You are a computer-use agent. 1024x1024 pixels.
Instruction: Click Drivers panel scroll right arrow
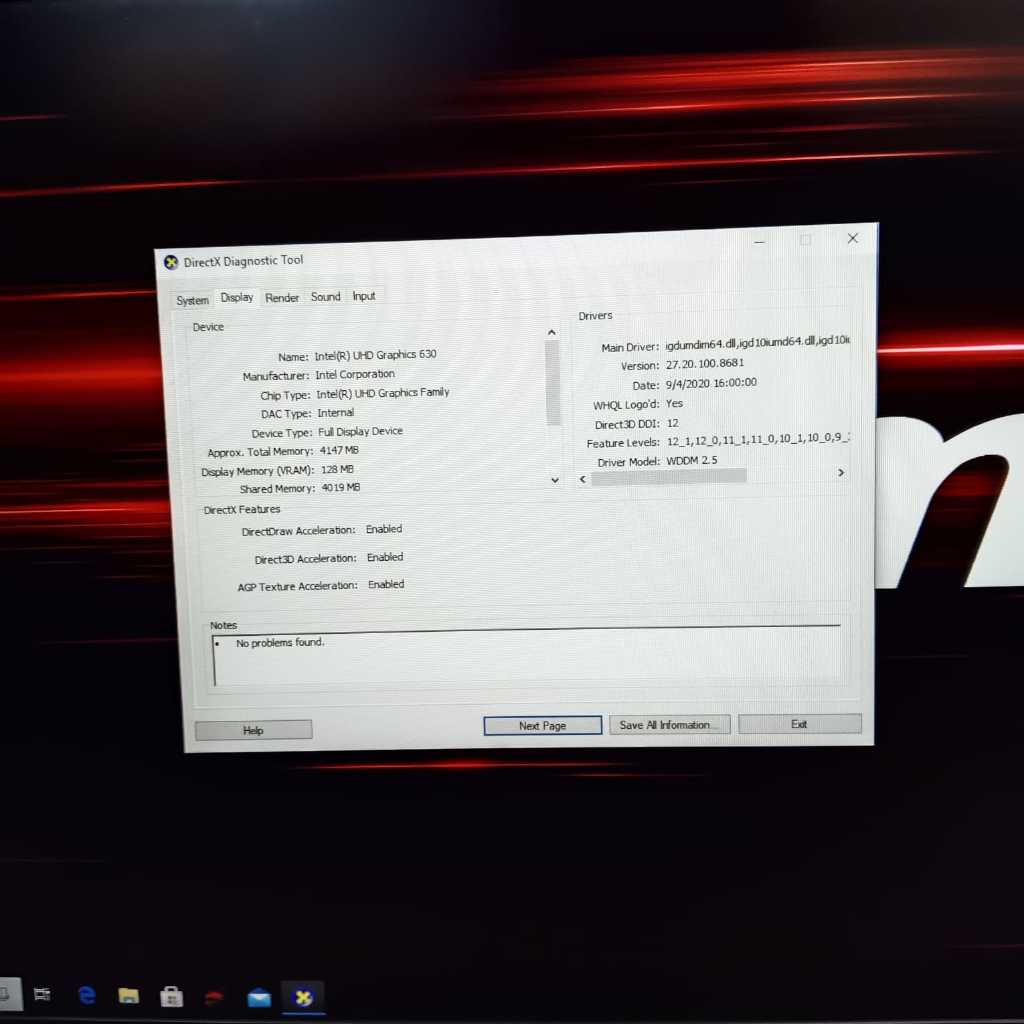click(x=841, y=472)
